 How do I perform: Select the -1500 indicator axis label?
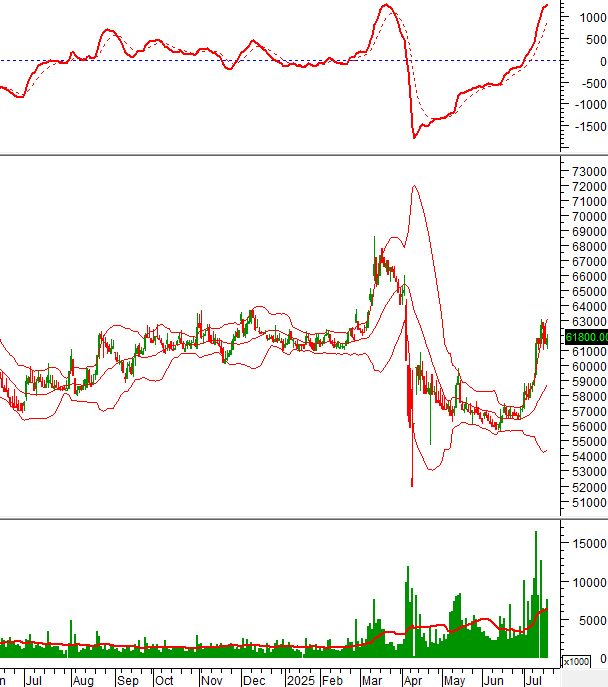click(590, 127)
